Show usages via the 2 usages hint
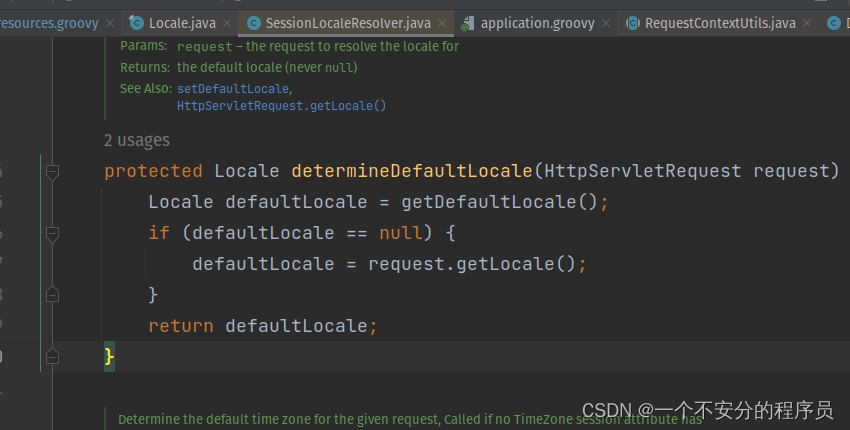Image resolution: width=850 pixels, height=430 pixels. [x=137, y=140]
